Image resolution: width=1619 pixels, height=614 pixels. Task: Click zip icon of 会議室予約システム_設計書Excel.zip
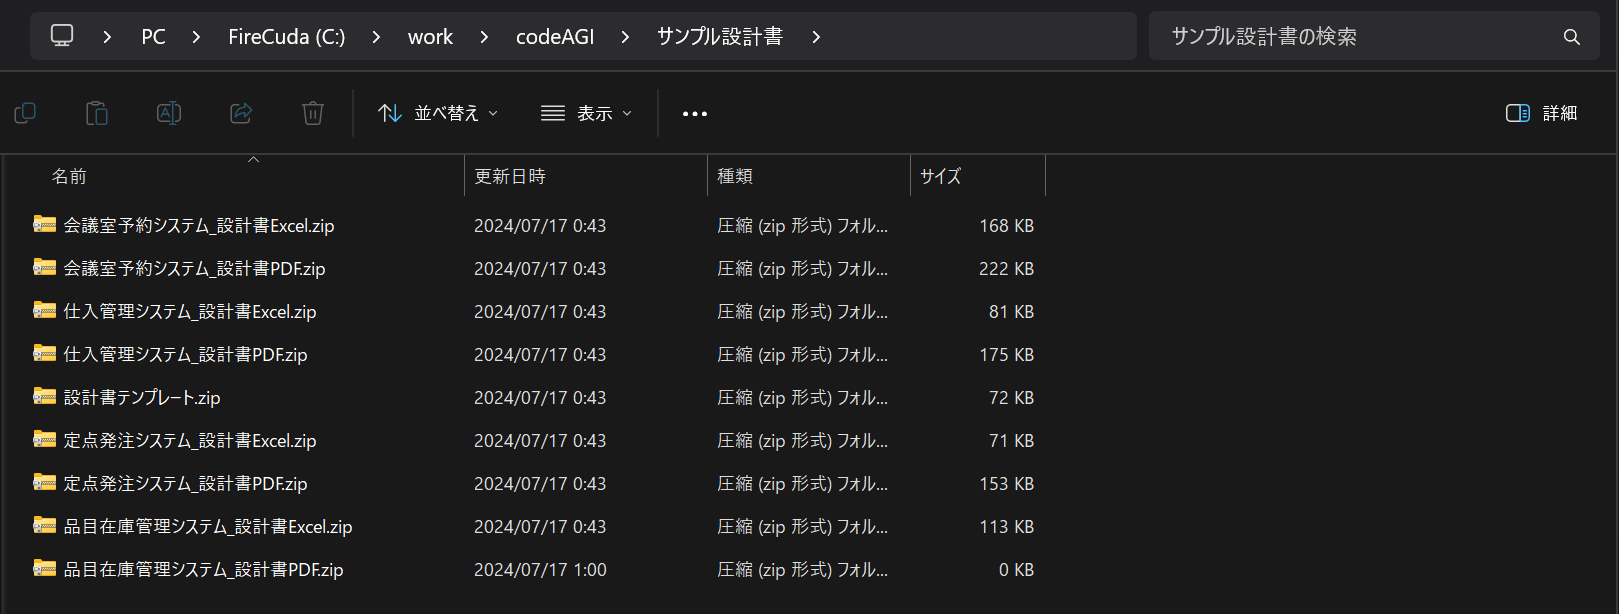pyautogui.click(x=44, y=224)
